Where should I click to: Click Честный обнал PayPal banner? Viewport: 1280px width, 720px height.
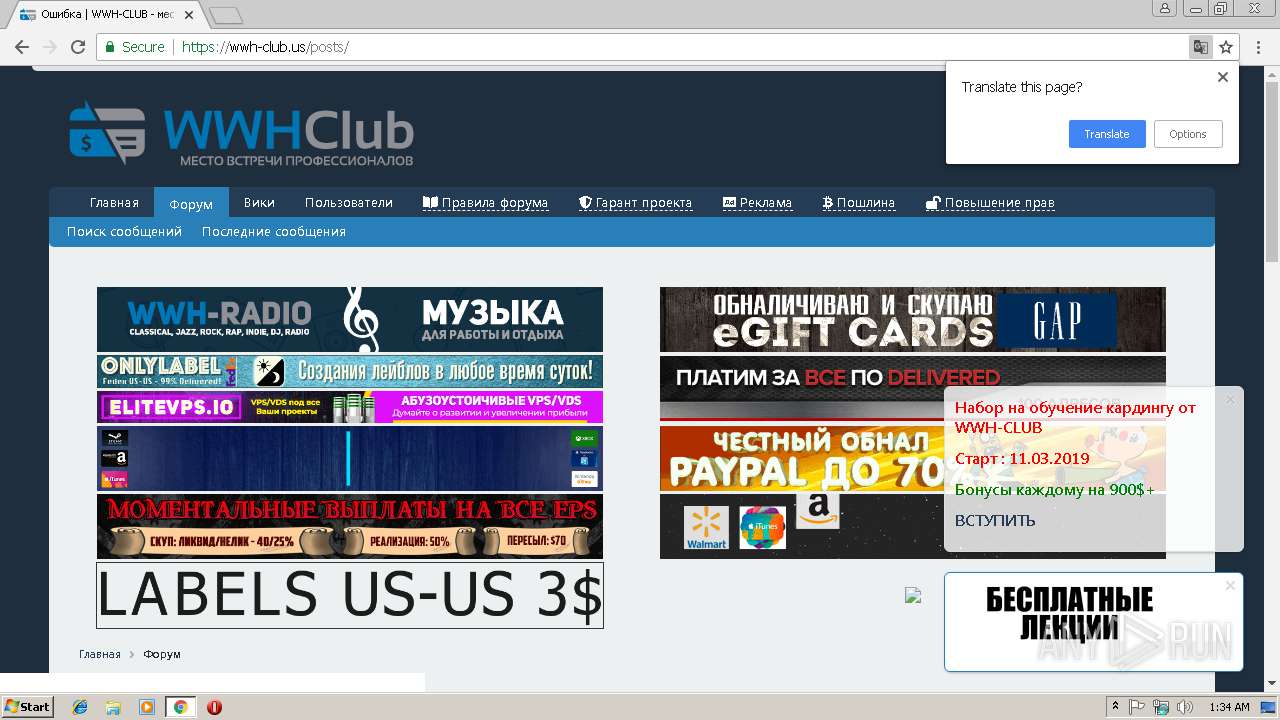[912, 458]
